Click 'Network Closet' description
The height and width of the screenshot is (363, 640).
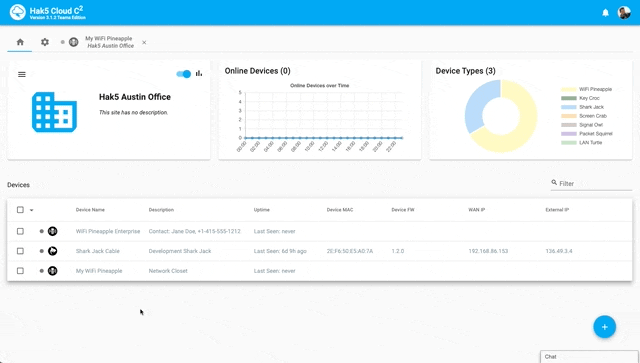[168, 271]
